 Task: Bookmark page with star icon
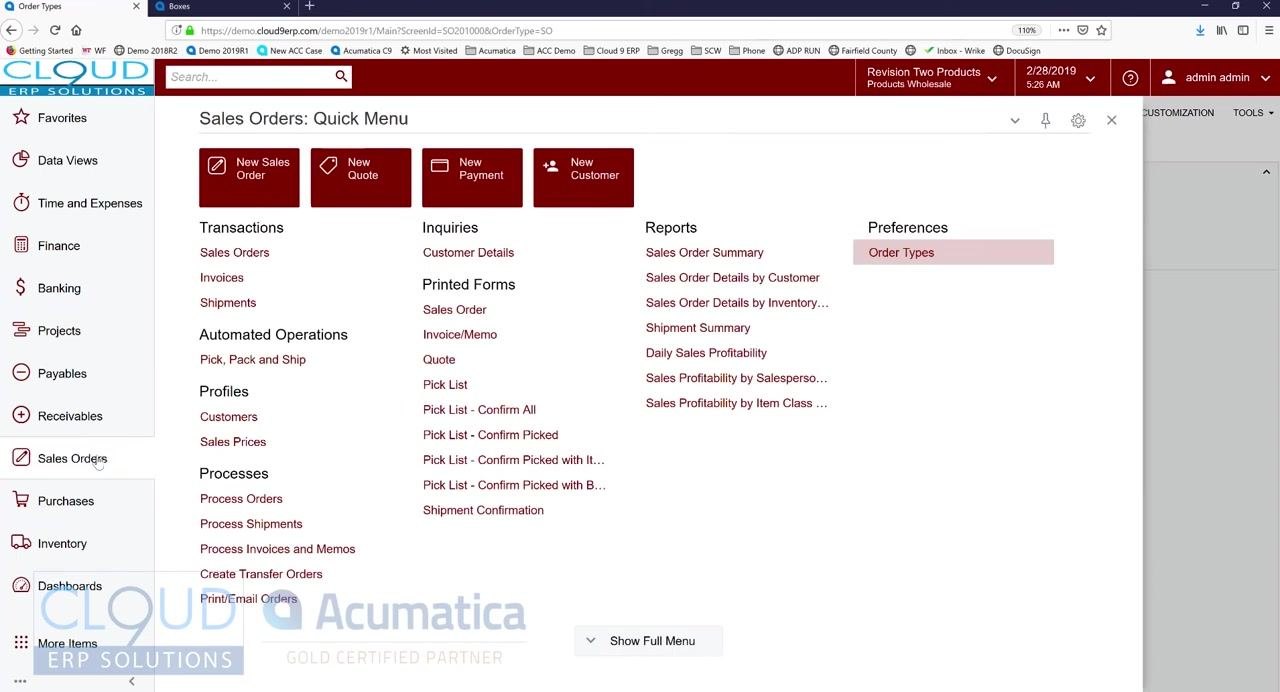point(1101,30)
